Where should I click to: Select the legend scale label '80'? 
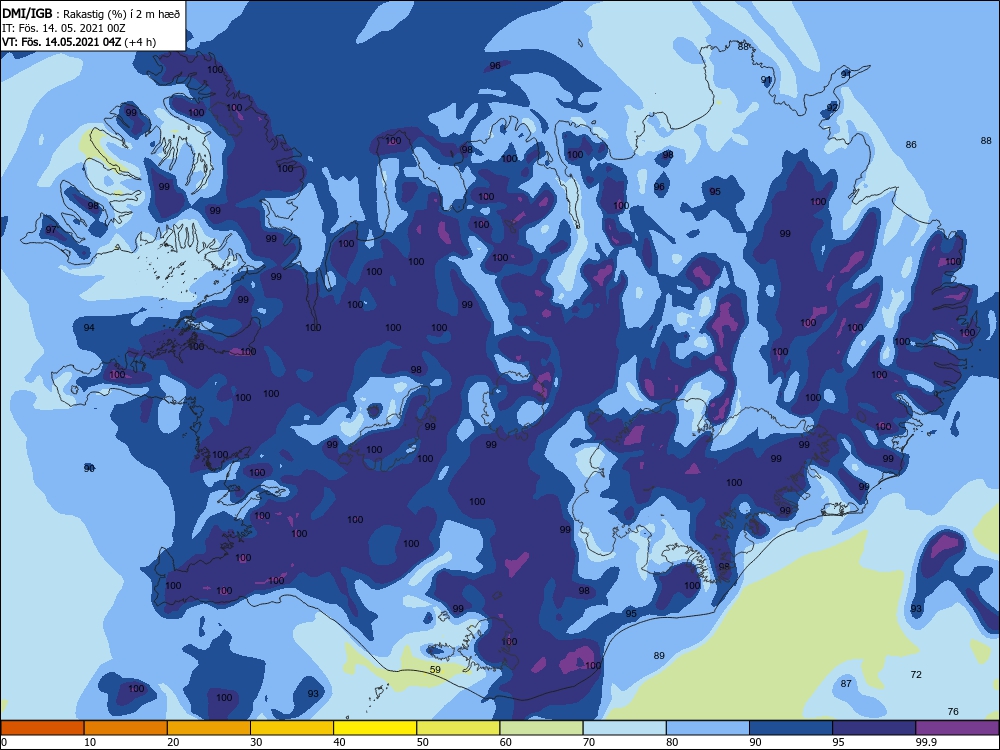pos(672,742)
